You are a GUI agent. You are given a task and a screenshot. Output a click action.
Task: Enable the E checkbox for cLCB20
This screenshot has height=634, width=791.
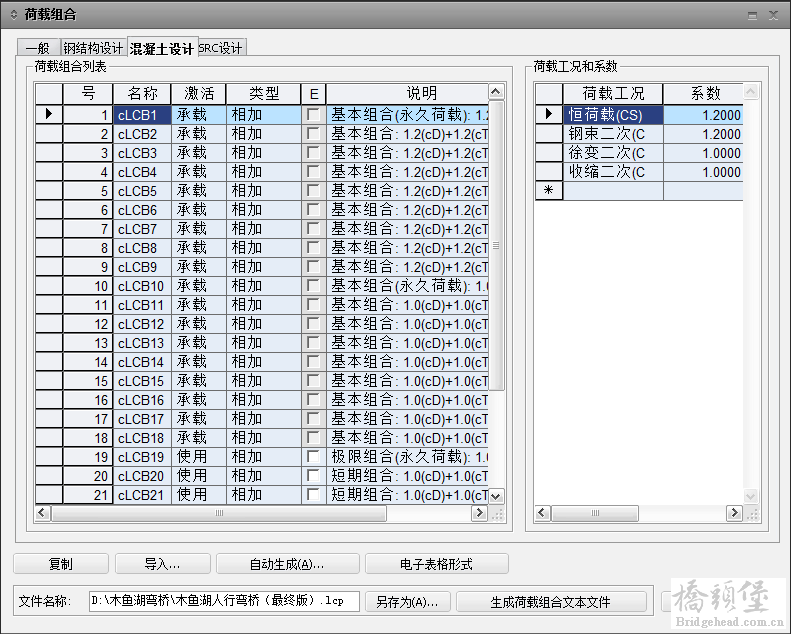click(313, 475)
